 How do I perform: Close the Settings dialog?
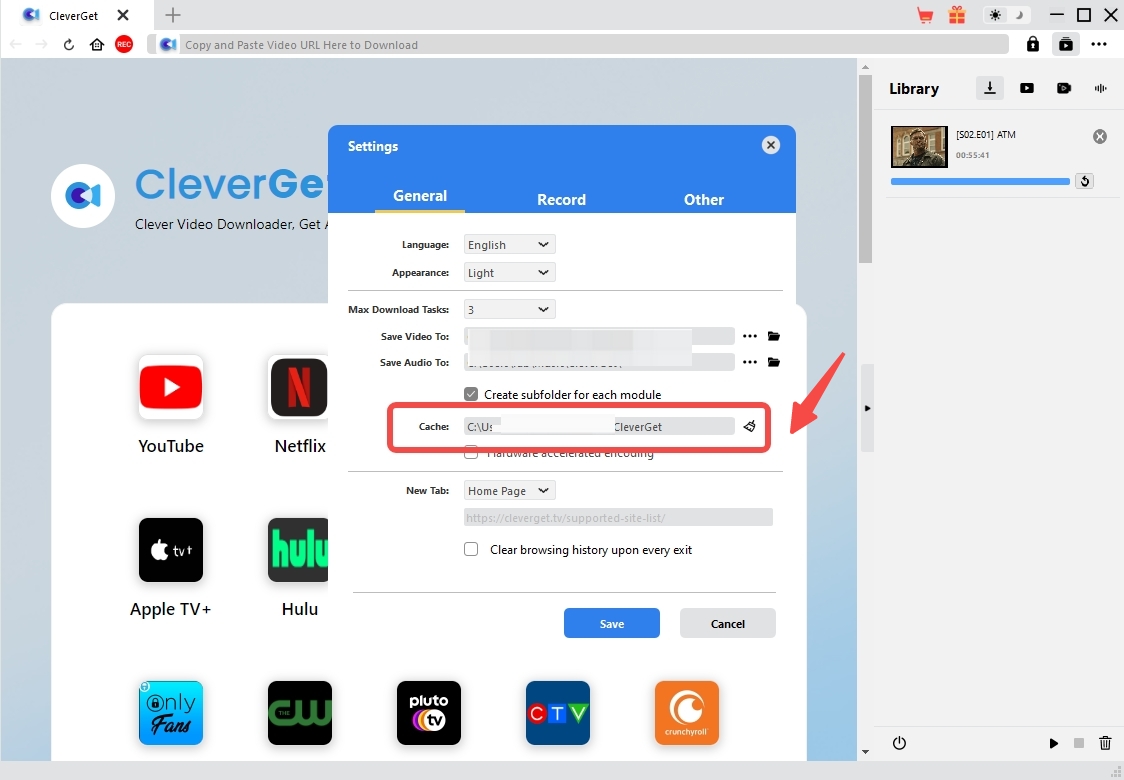771,146
